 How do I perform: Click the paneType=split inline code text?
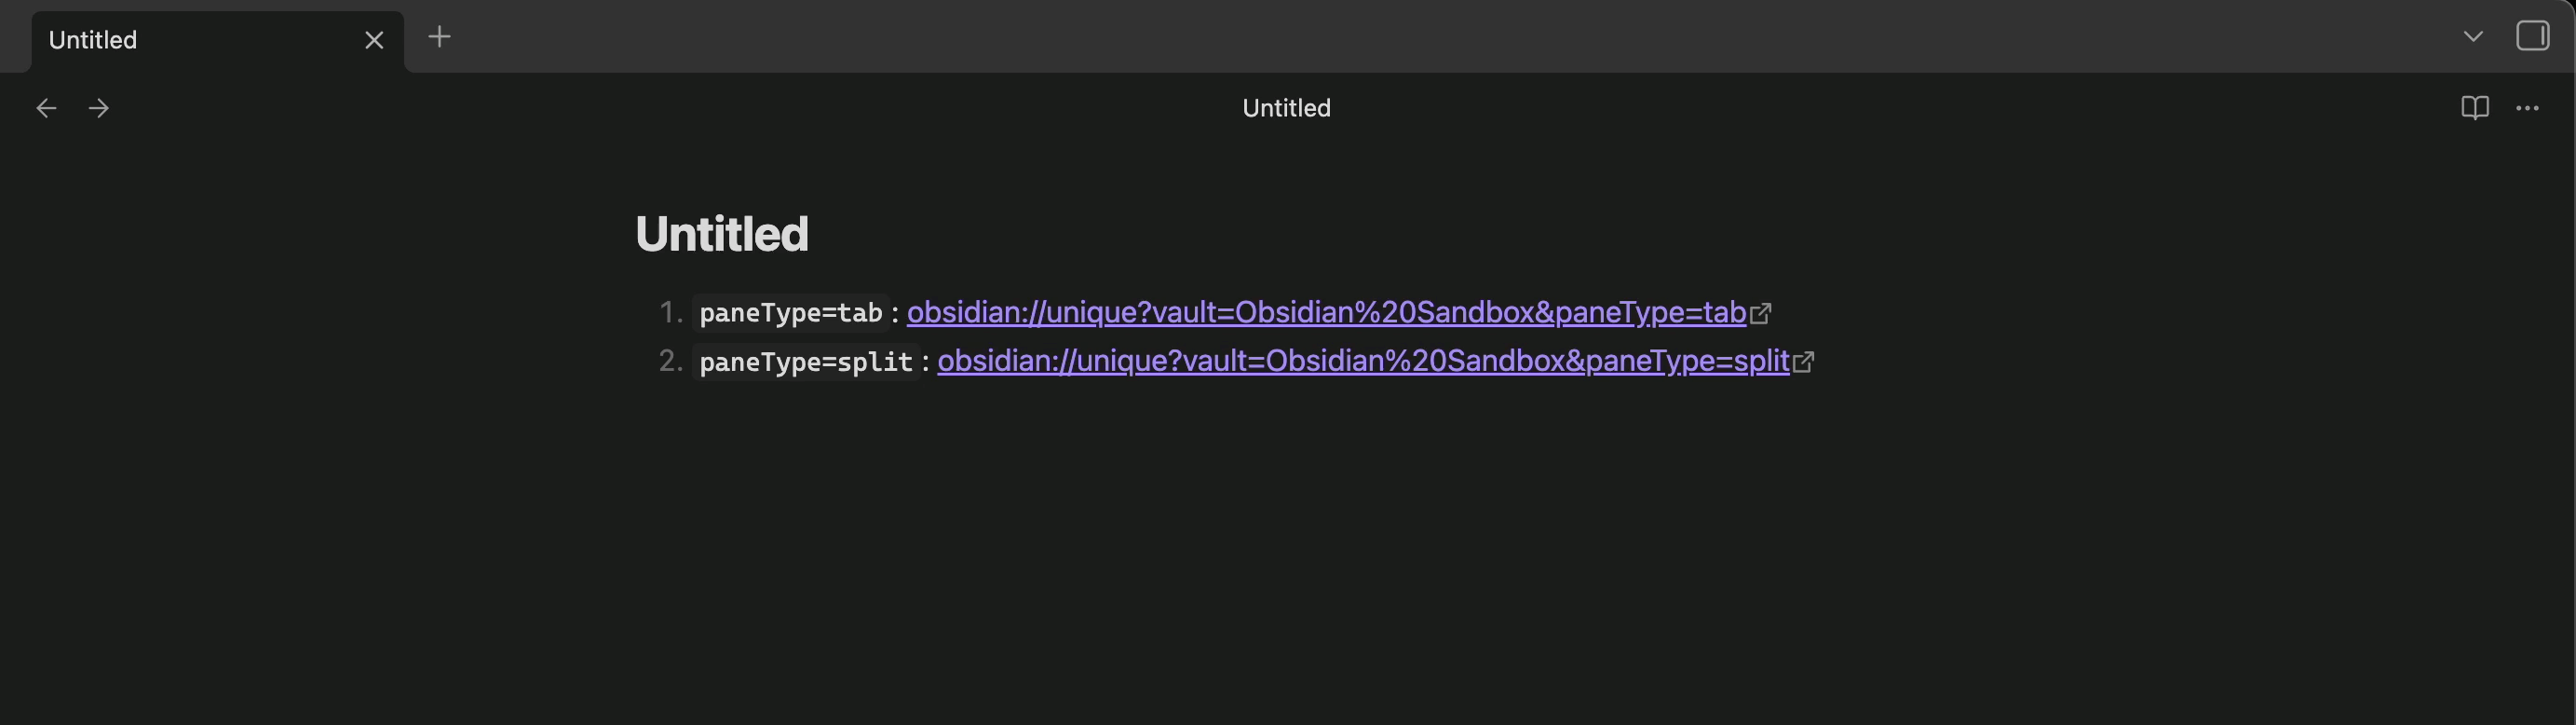tap(805, 361)
